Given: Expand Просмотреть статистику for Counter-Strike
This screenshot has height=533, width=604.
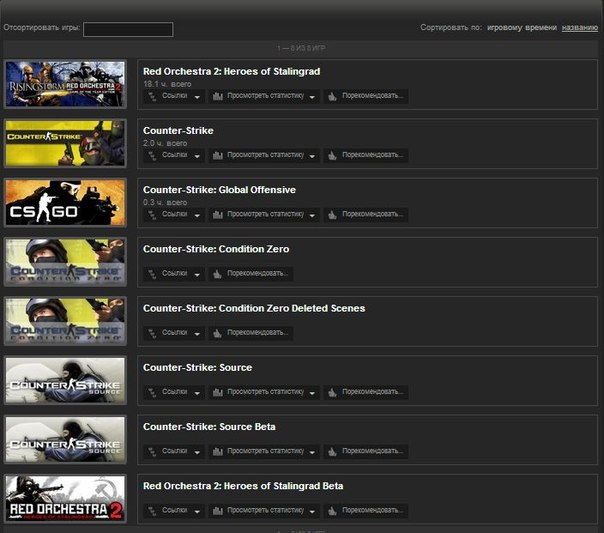Looking at the screenshot, I should (x=271, y=156).
